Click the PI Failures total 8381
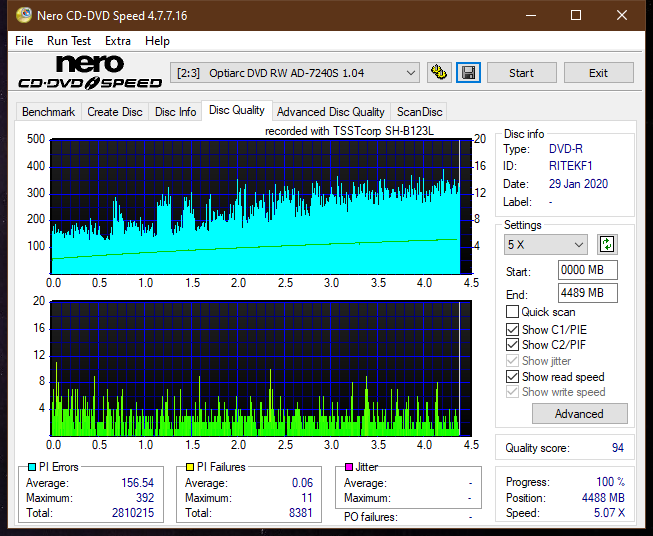Viewport: 653px width, 536px height. click(x=301, y=513)
